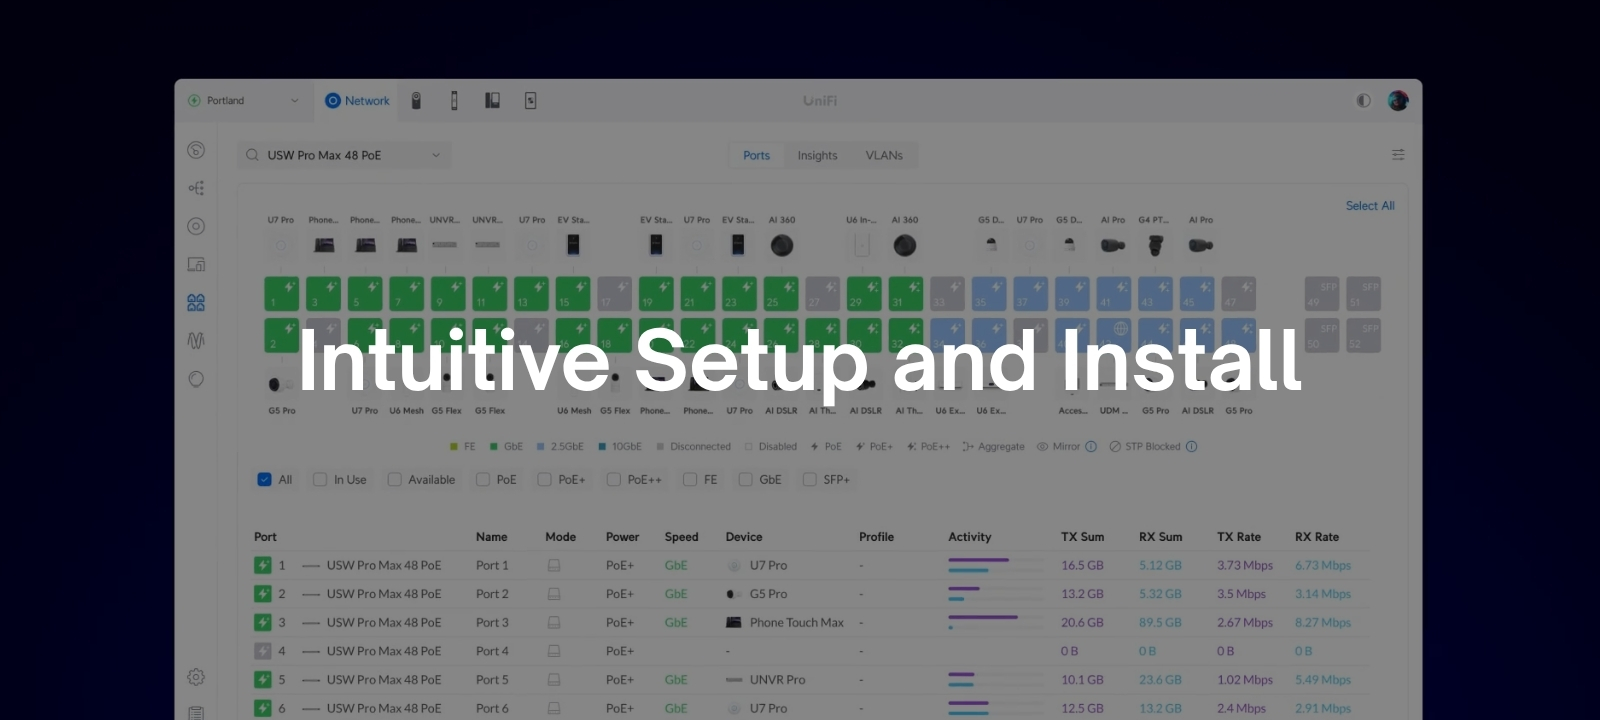Select gray disconnected port 17 in diagram
The width and height of the screenshot is (1600, 720).
(x=615, y=294)
